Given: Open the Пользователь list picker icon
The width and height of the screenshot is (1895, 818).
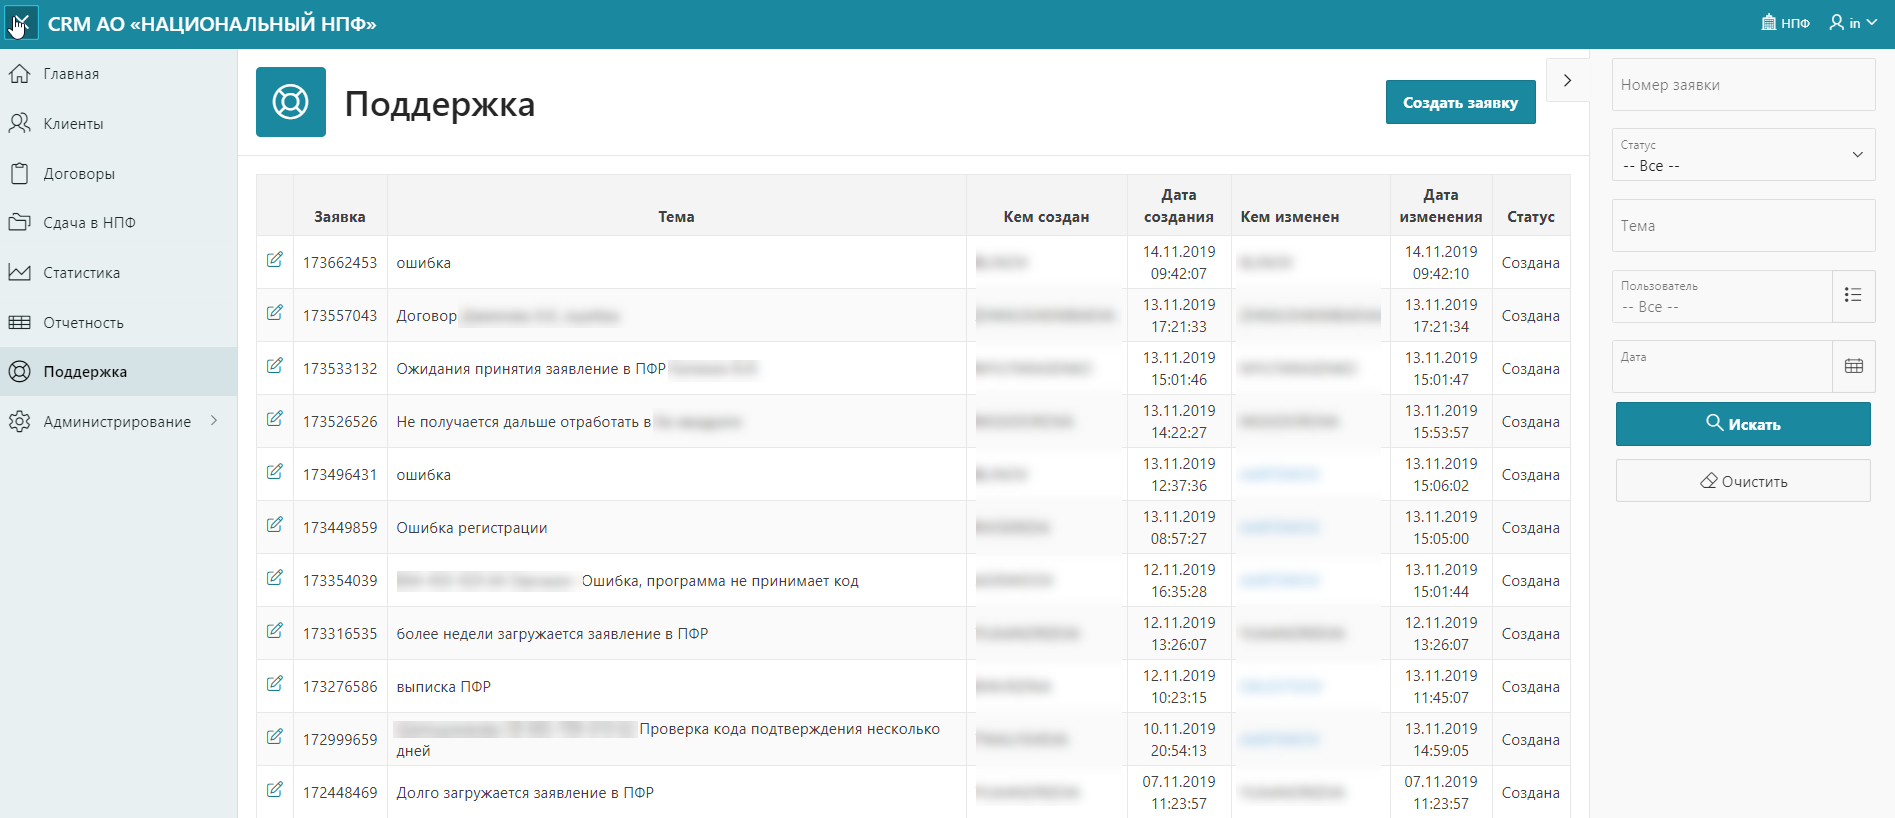Looking at the screenshot, I should 1853,296.
